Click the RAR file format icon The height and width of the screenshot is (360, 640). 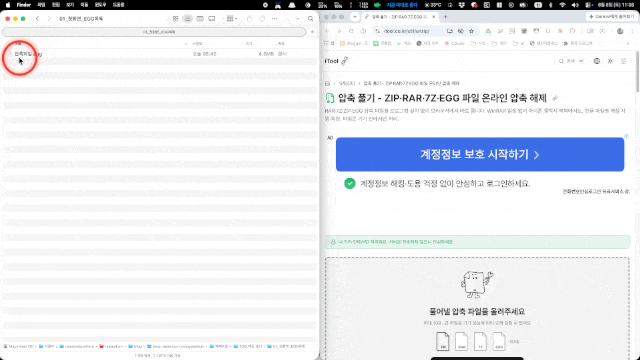pyautogui.click(x=461, y=341)
